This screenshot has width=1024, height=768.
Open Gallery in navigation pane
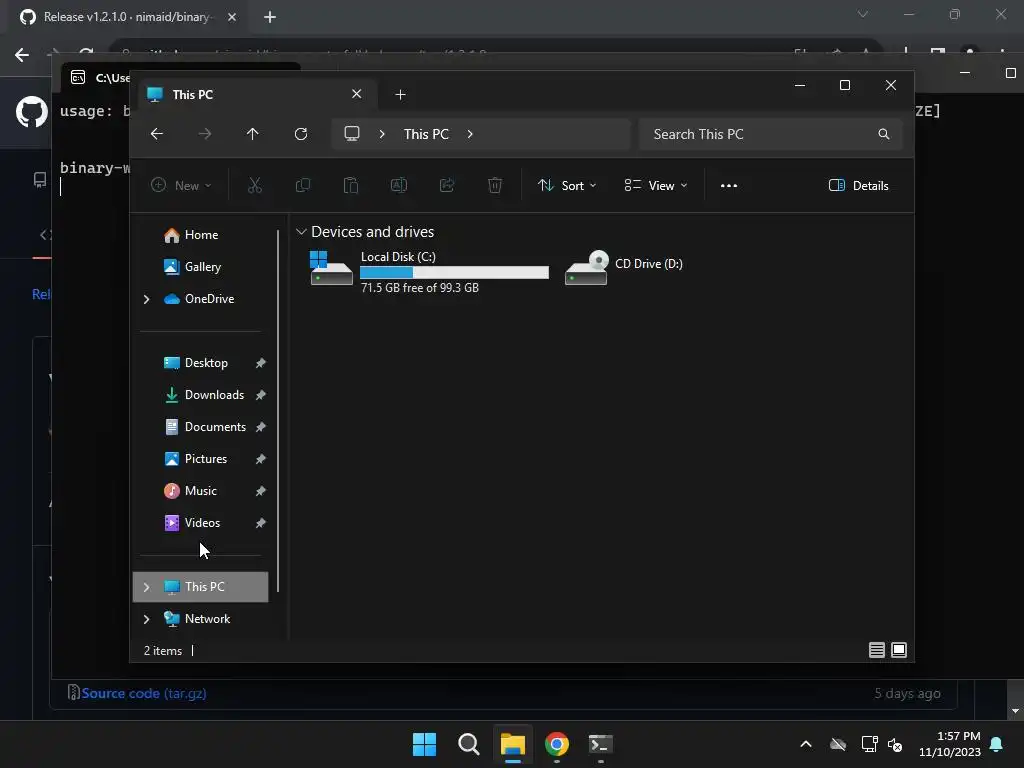[x=202, y=267]
